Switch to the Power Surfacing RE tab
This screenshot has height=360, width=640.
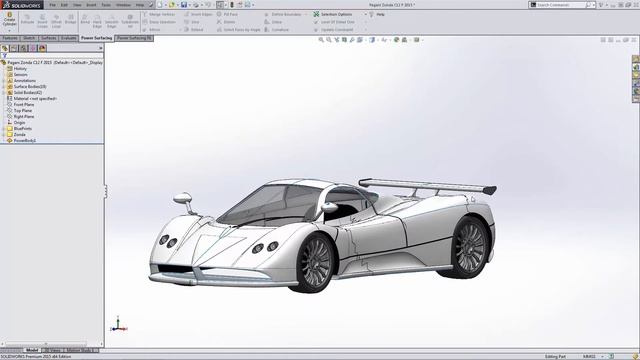[134, 38]
